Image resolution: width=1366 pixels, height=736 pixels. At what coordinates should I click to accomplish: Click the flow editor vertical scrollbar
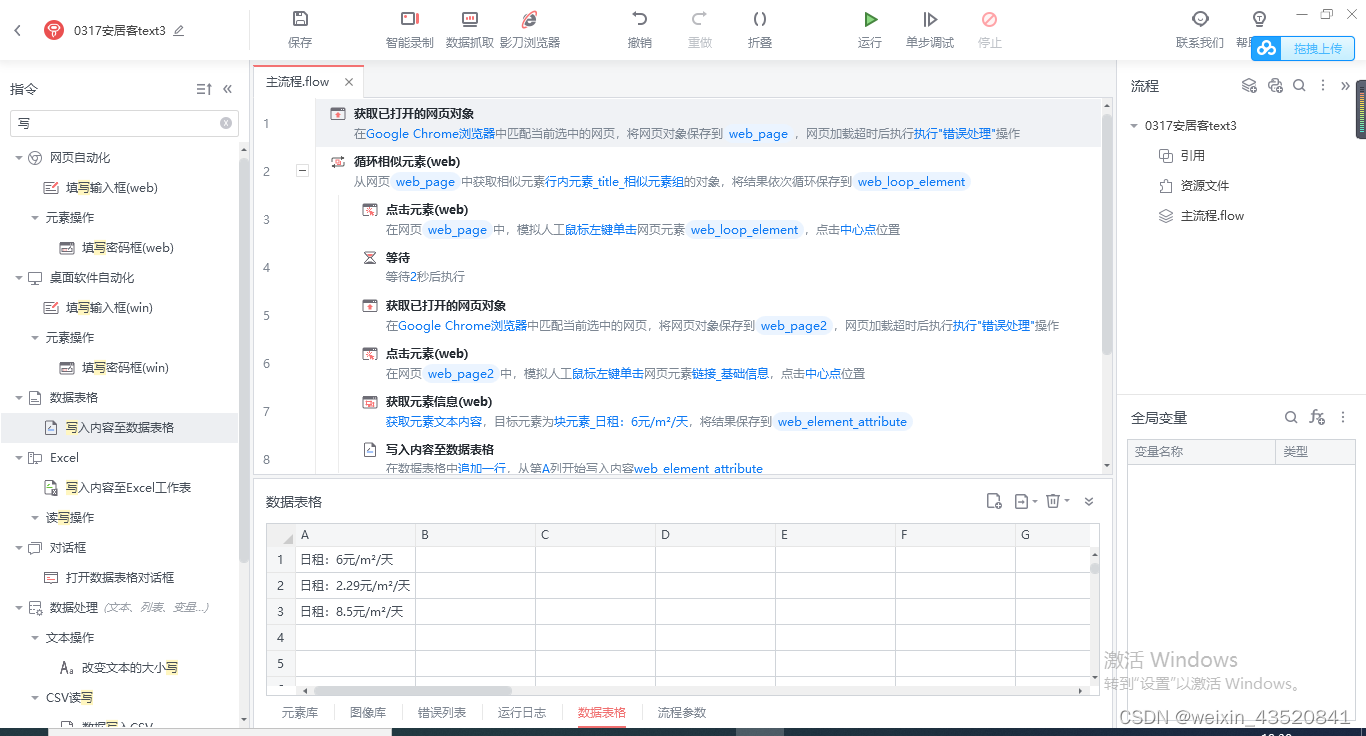coord(1106,234)
